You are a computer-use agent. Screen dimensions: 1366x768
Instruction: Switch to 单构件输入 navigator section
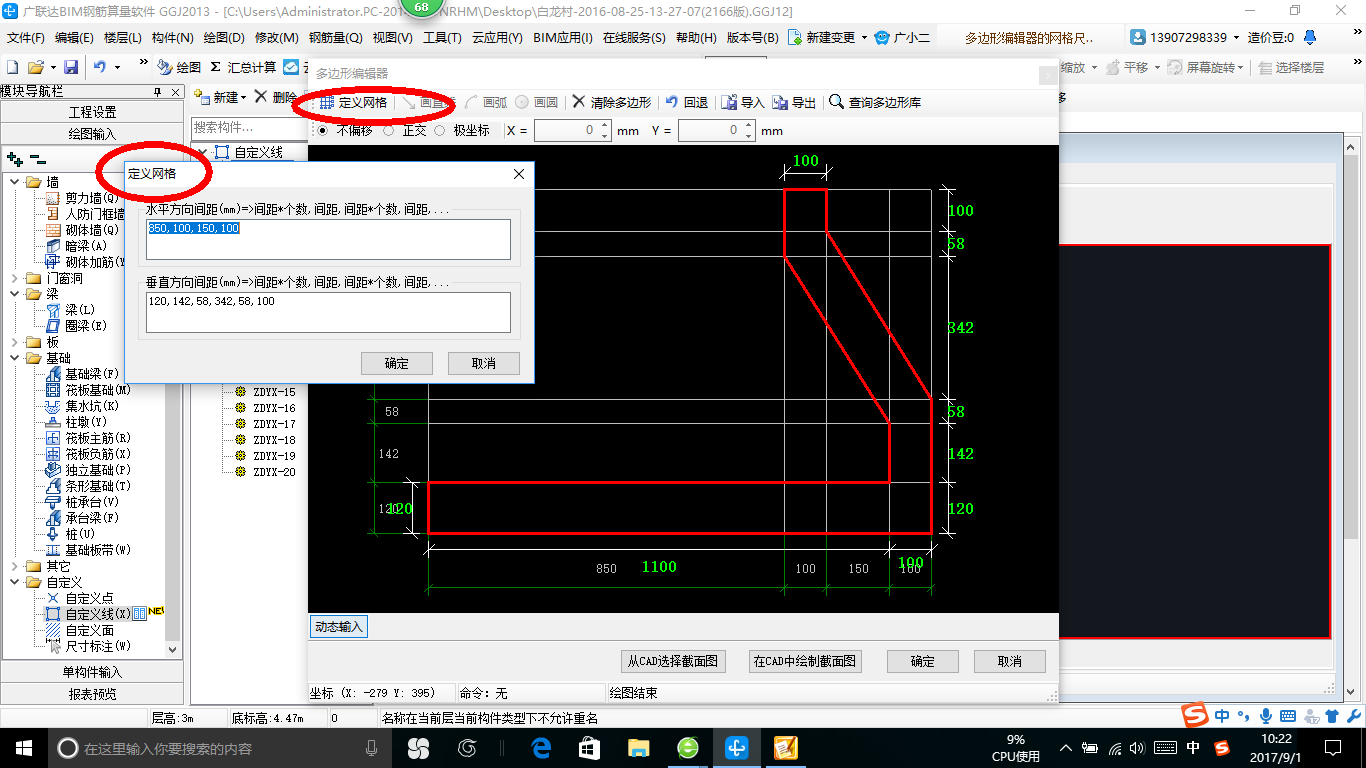pyautogui.click(x=92, y=672)
